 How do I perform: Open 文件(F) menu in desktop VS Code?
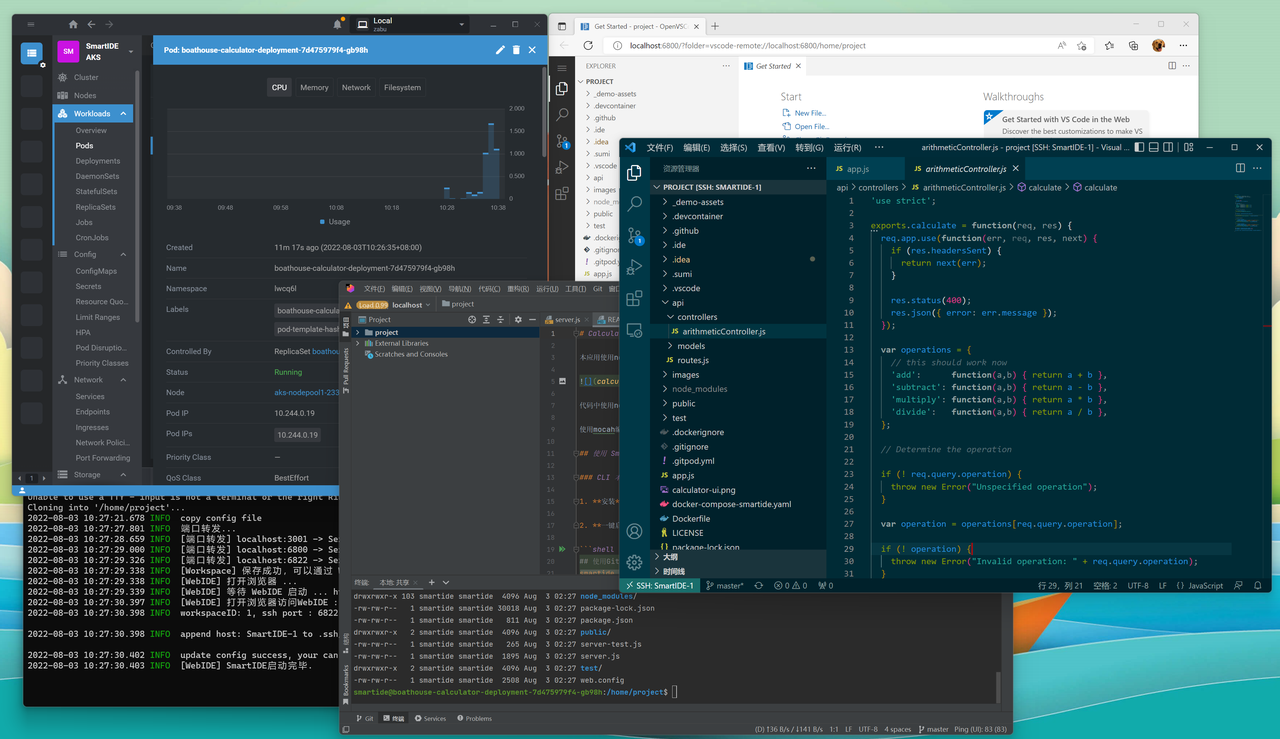(660, 147)
